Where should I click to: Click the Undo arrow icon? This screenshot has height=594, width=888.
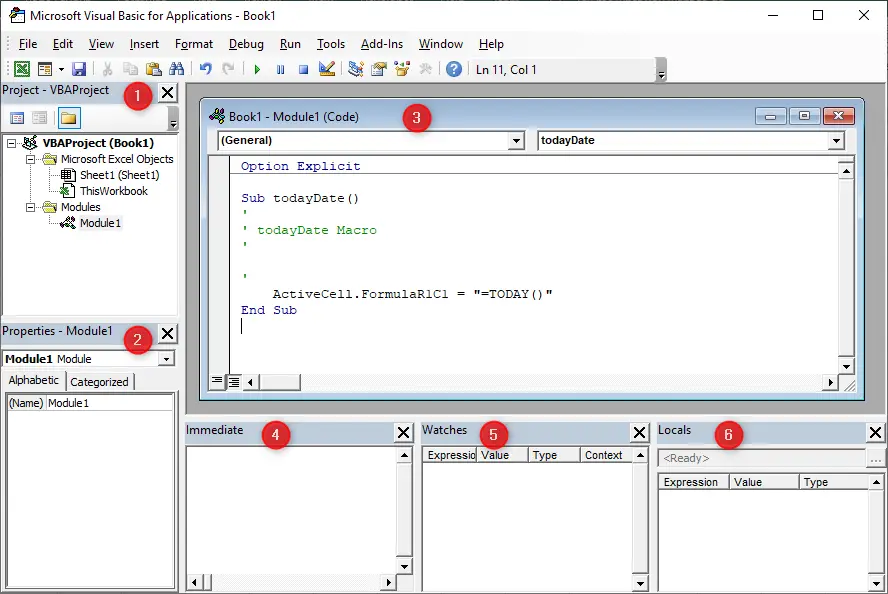pos(205,69)
